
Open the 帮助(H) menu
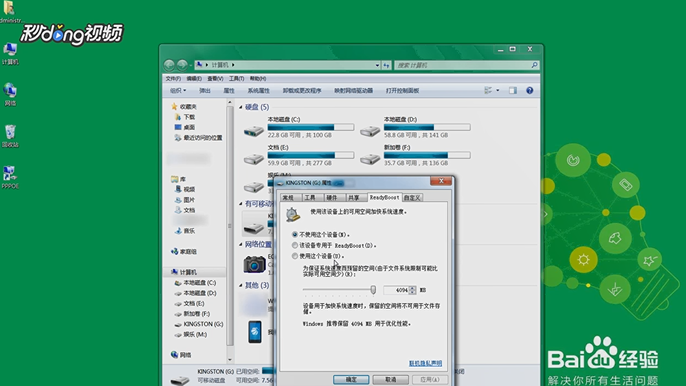pos(258,79)
